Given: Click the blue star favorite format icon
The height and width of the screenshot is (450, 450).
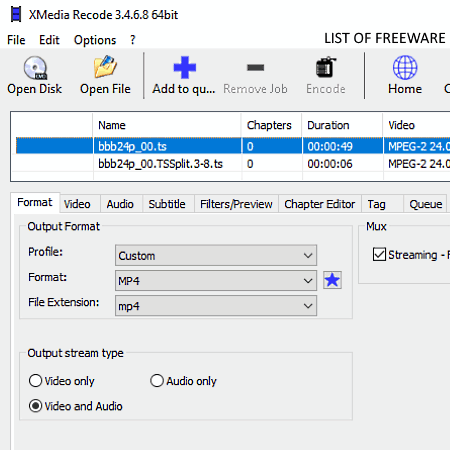Looking at the screenshot, I should [332, 280].
